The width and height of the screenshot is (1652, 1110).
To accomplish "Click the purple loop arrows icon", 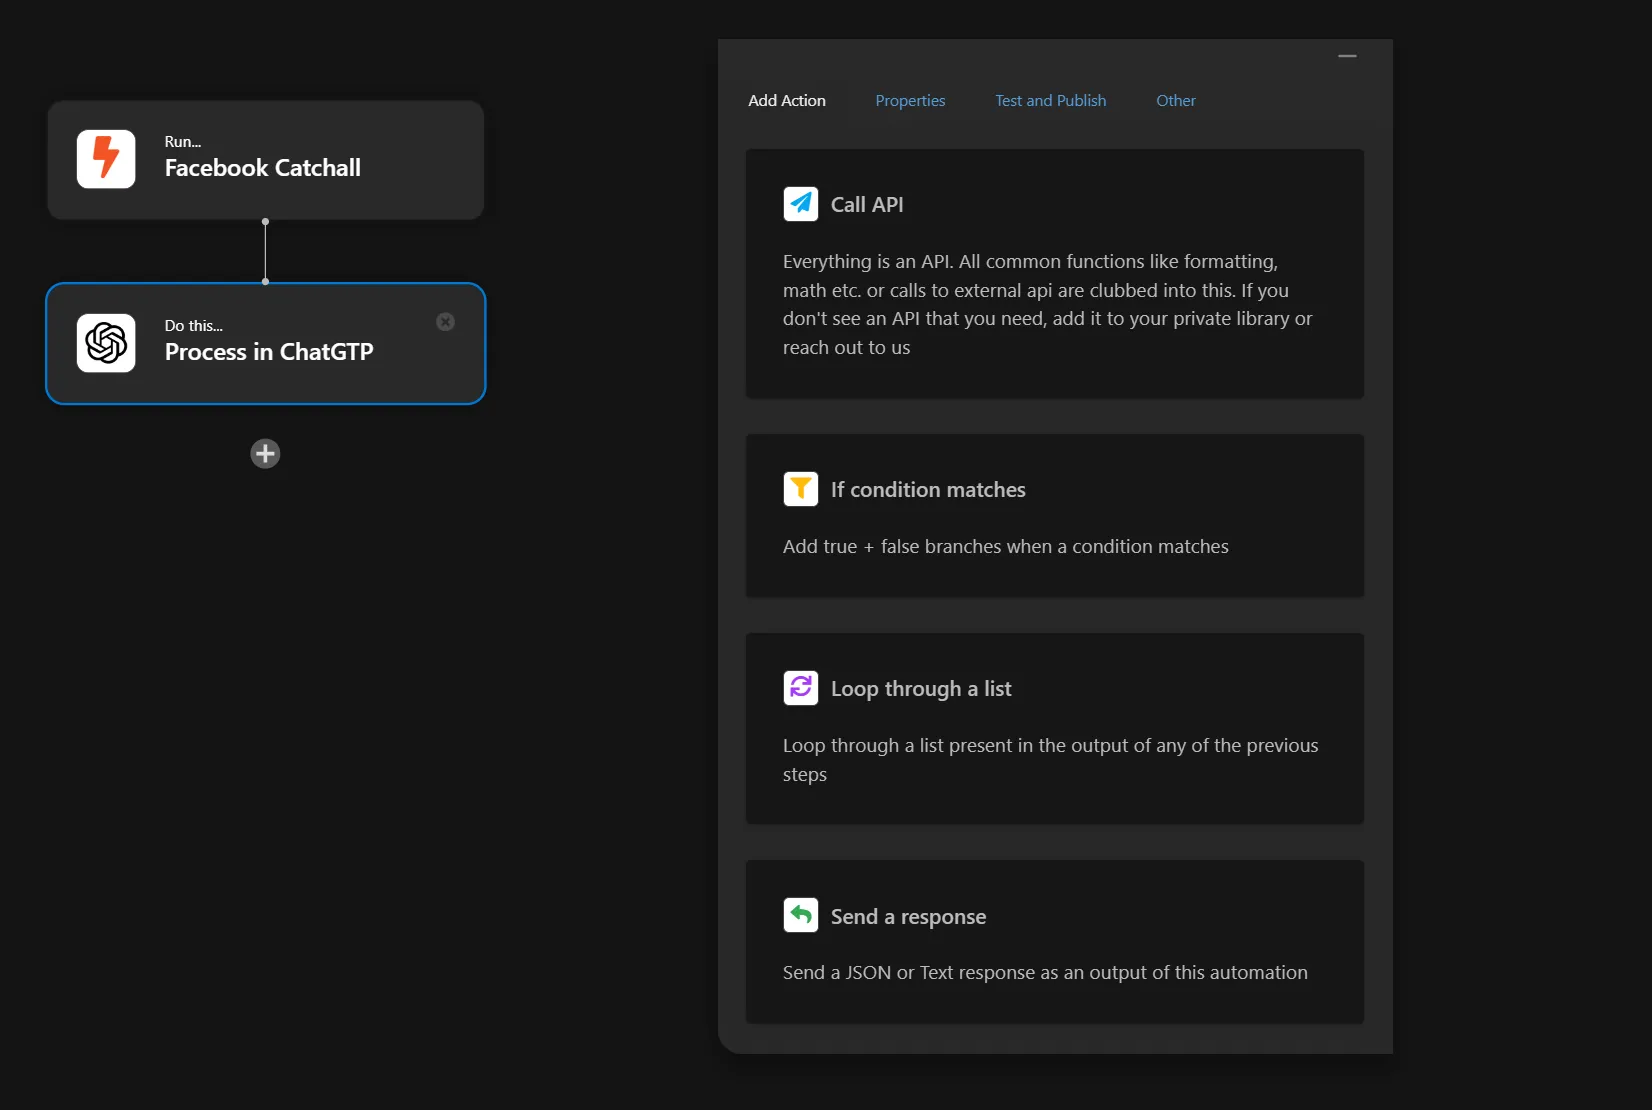I will coord(801,688).
